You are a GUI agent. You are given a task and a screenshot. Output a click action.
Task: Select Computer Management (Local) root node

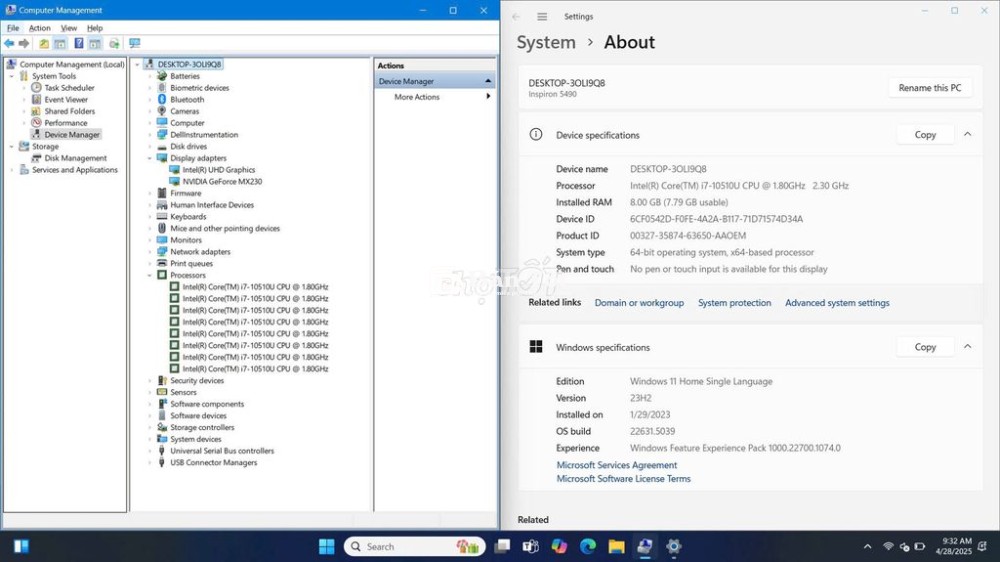click(x=72, y=64)
